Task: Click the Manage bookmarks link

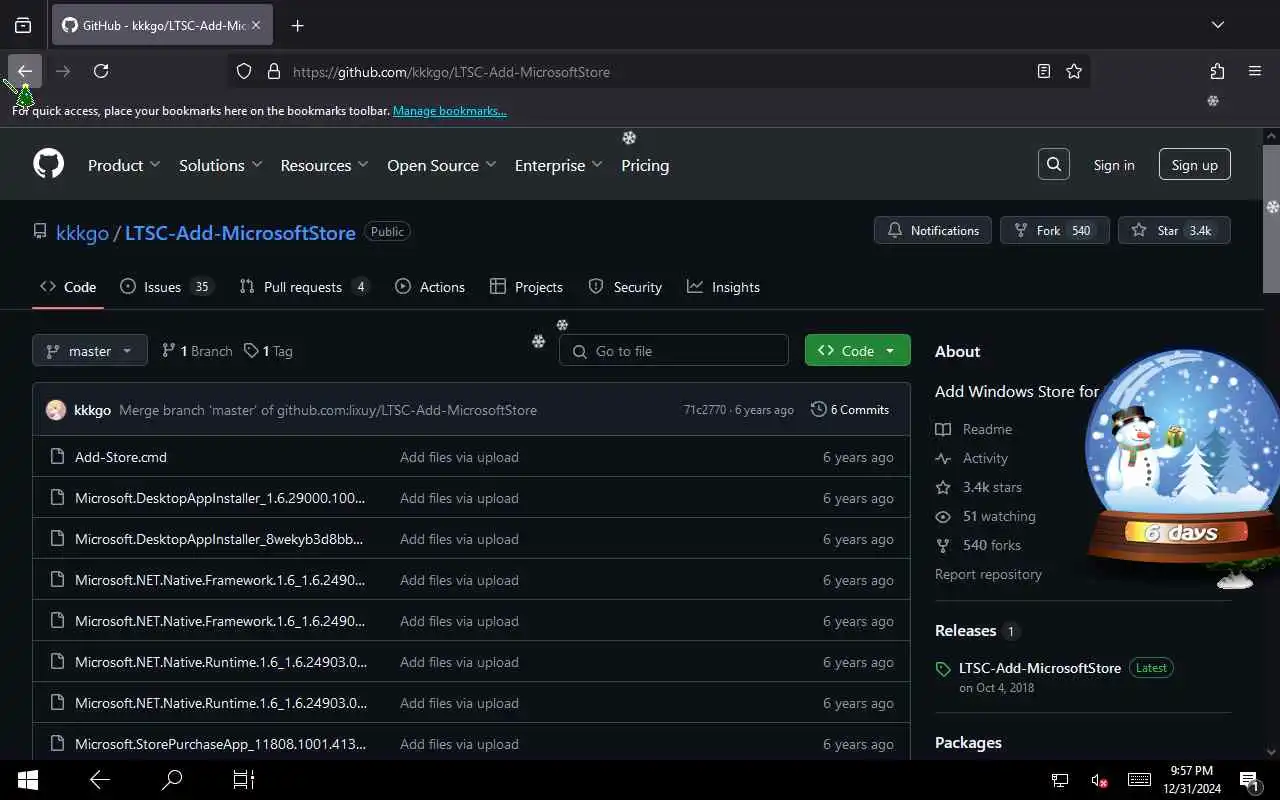Action: (450, 111)
